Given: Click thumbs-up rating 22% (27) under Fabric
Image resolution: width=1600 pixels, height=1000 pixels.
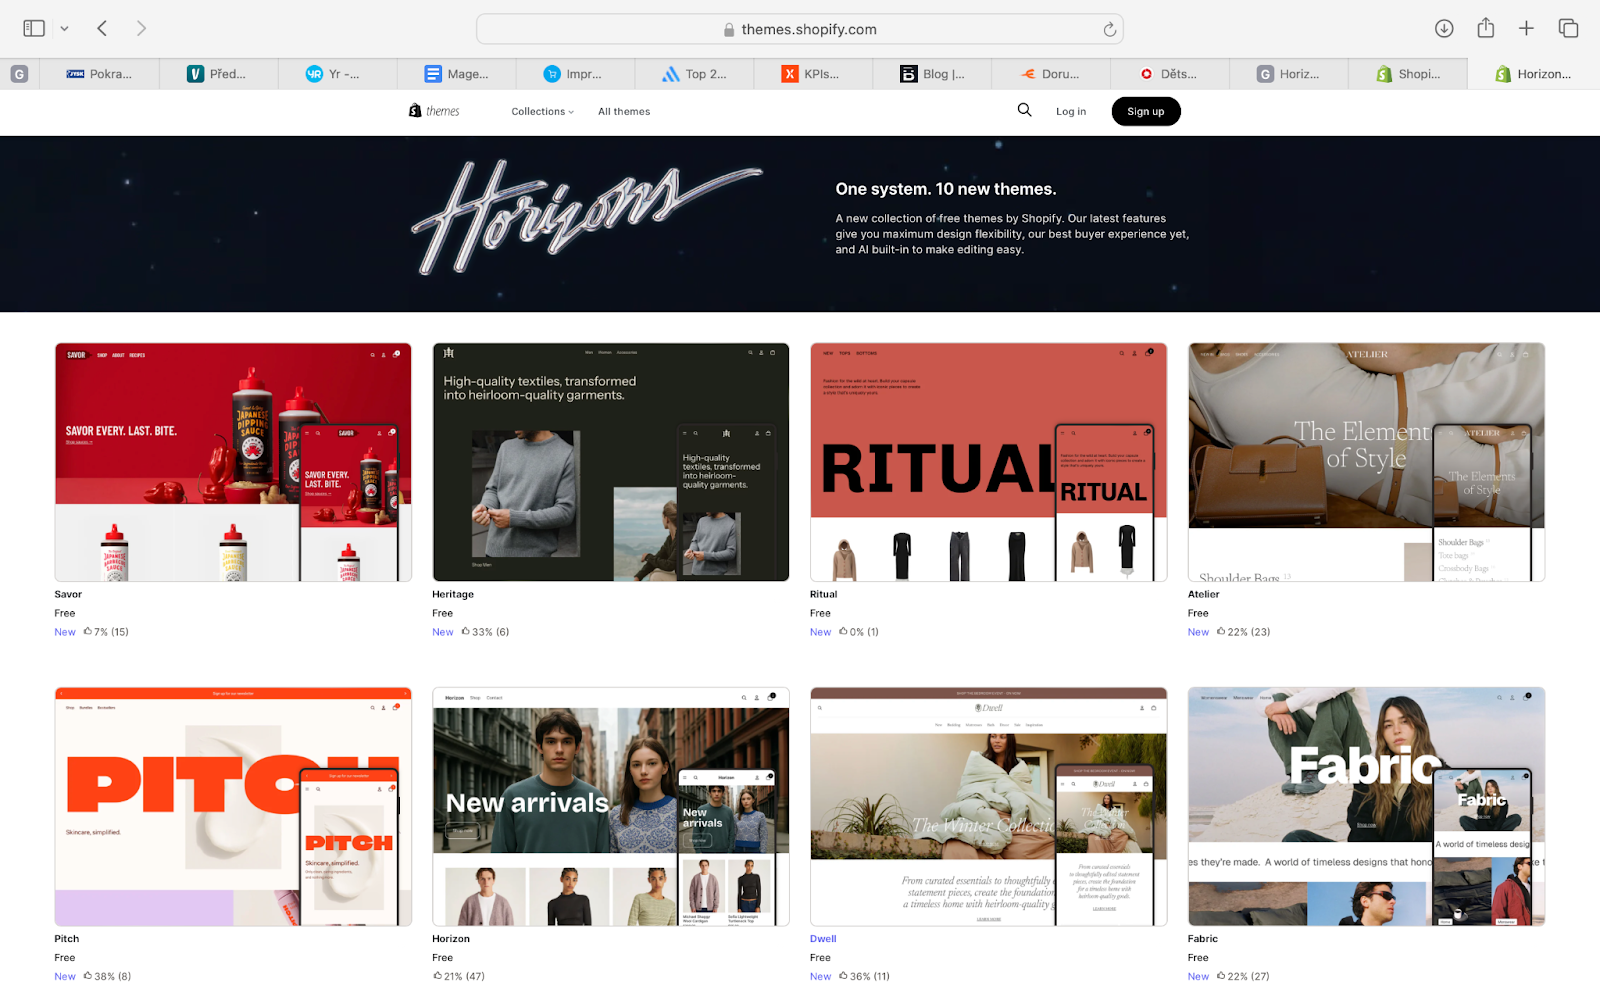Looking at the screenshot, I should coord(1243,976).
